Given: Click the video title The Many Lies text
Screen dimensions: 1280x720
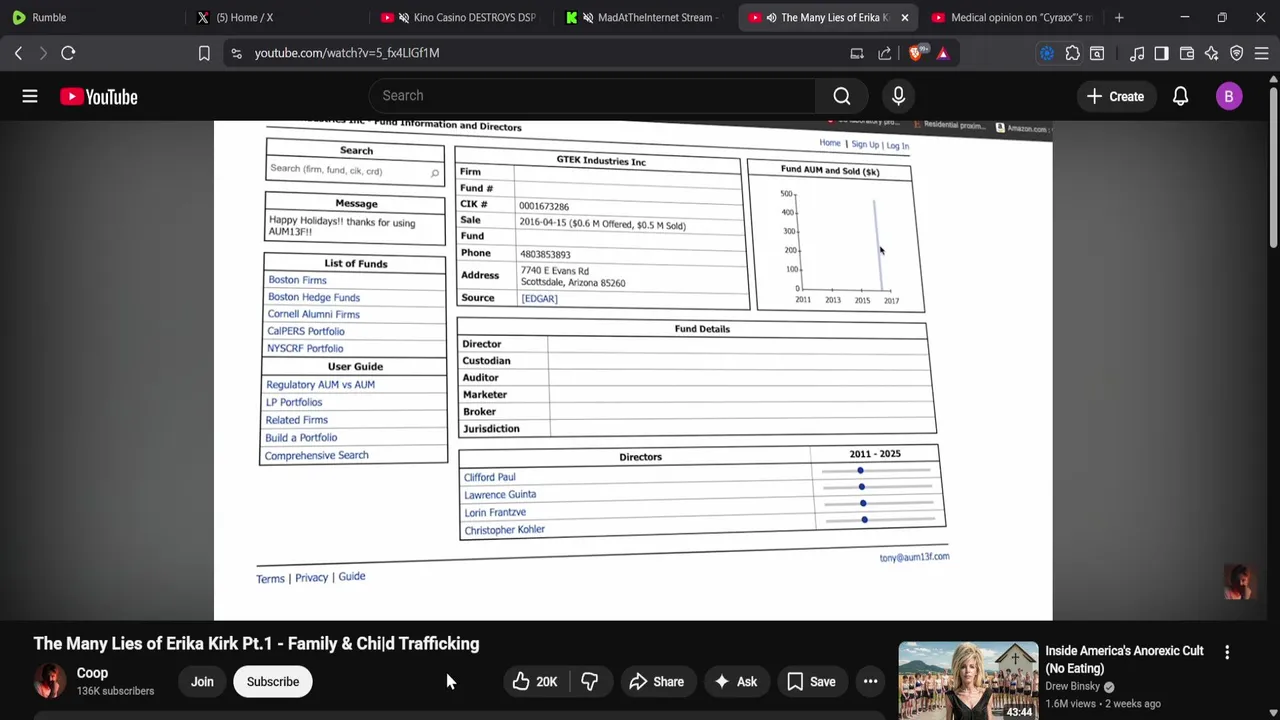Looking at the screenshot, I should pos(256,644).
